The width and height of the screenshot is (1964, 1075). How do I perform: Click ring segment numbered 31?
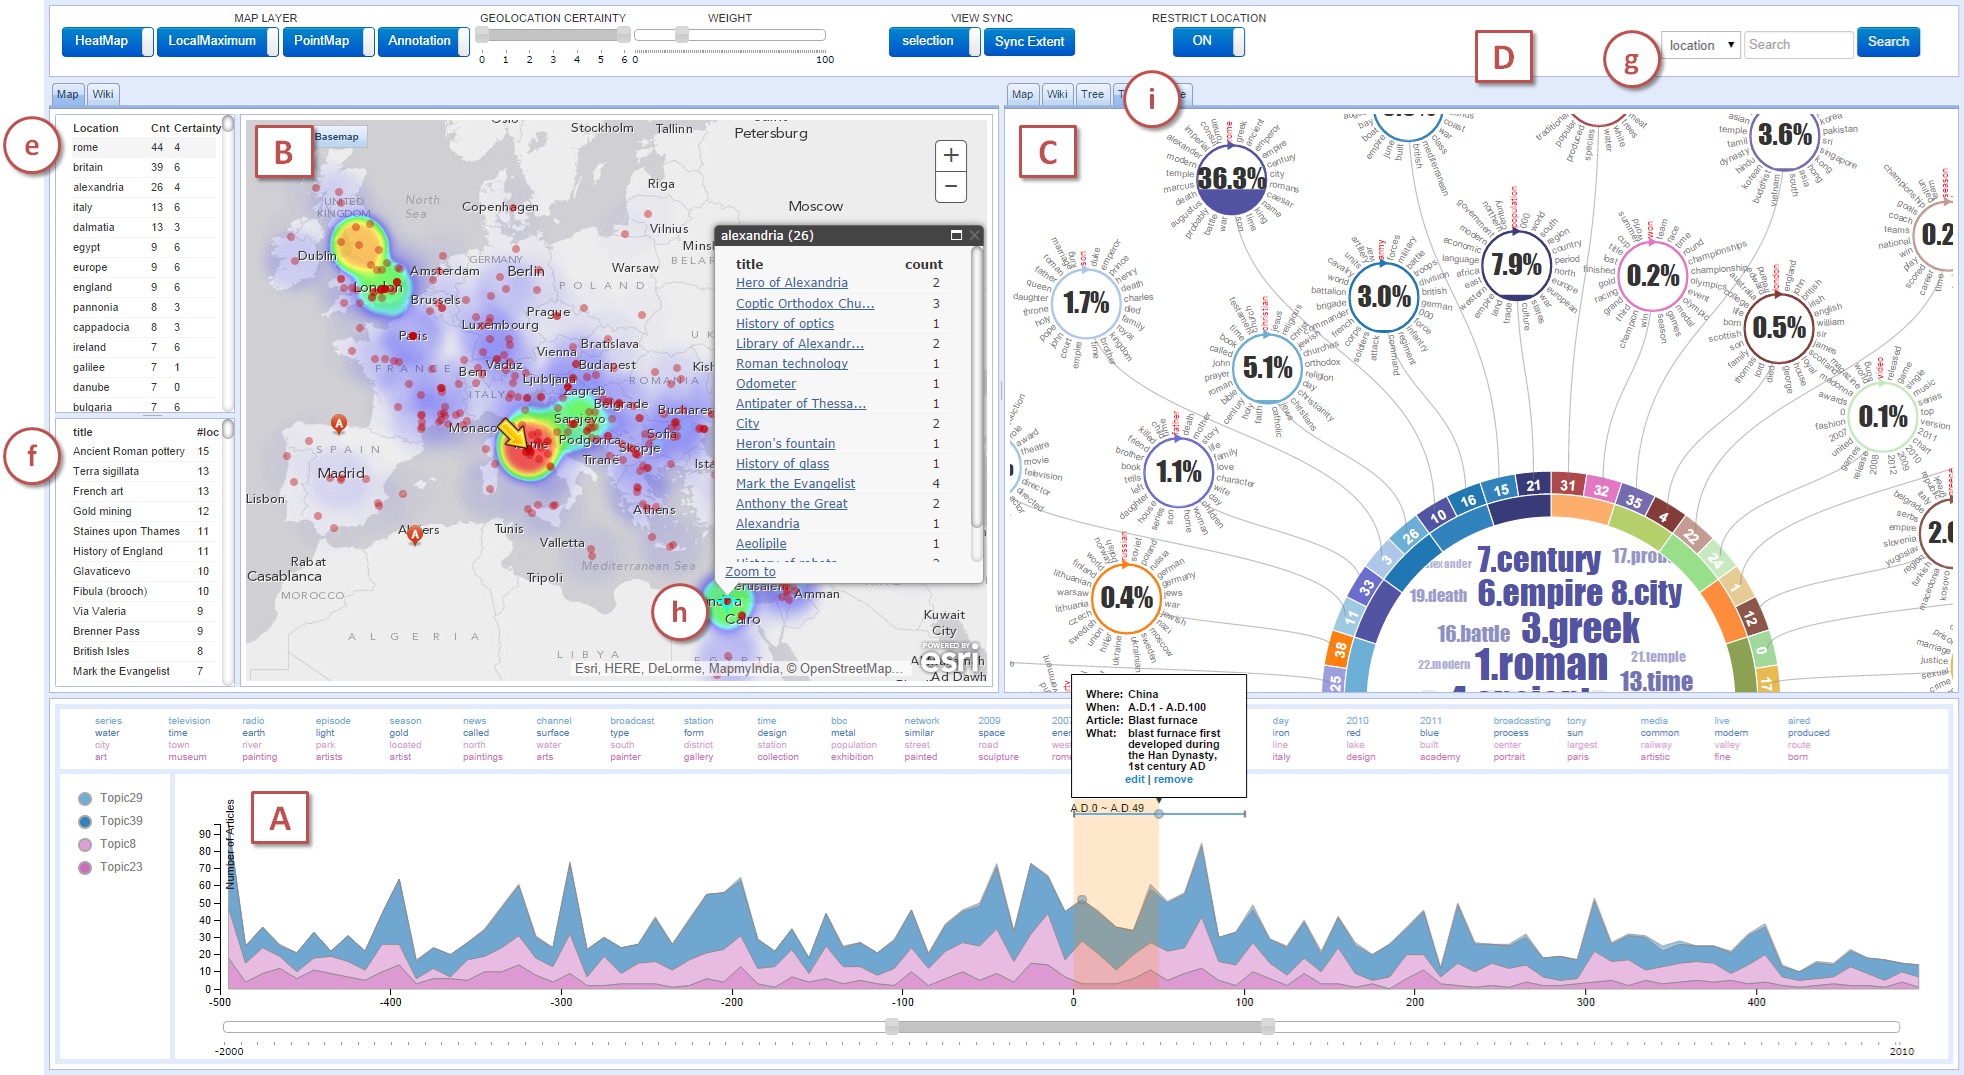(1567, 486)
